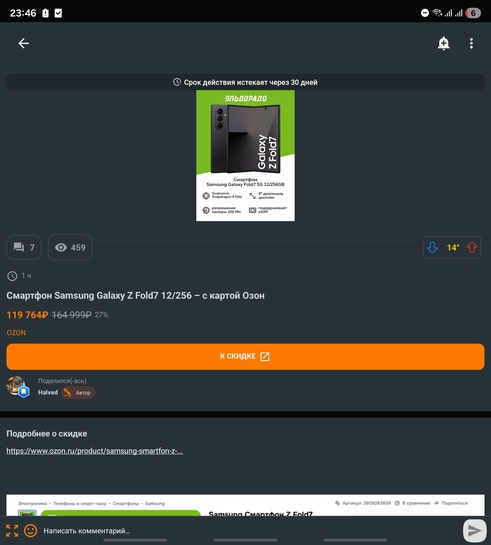Image resolution: width=491 pixels, height=545 pixels.
Task: Click the orange К СКИДКЕ button
Action: pos(245,357)
